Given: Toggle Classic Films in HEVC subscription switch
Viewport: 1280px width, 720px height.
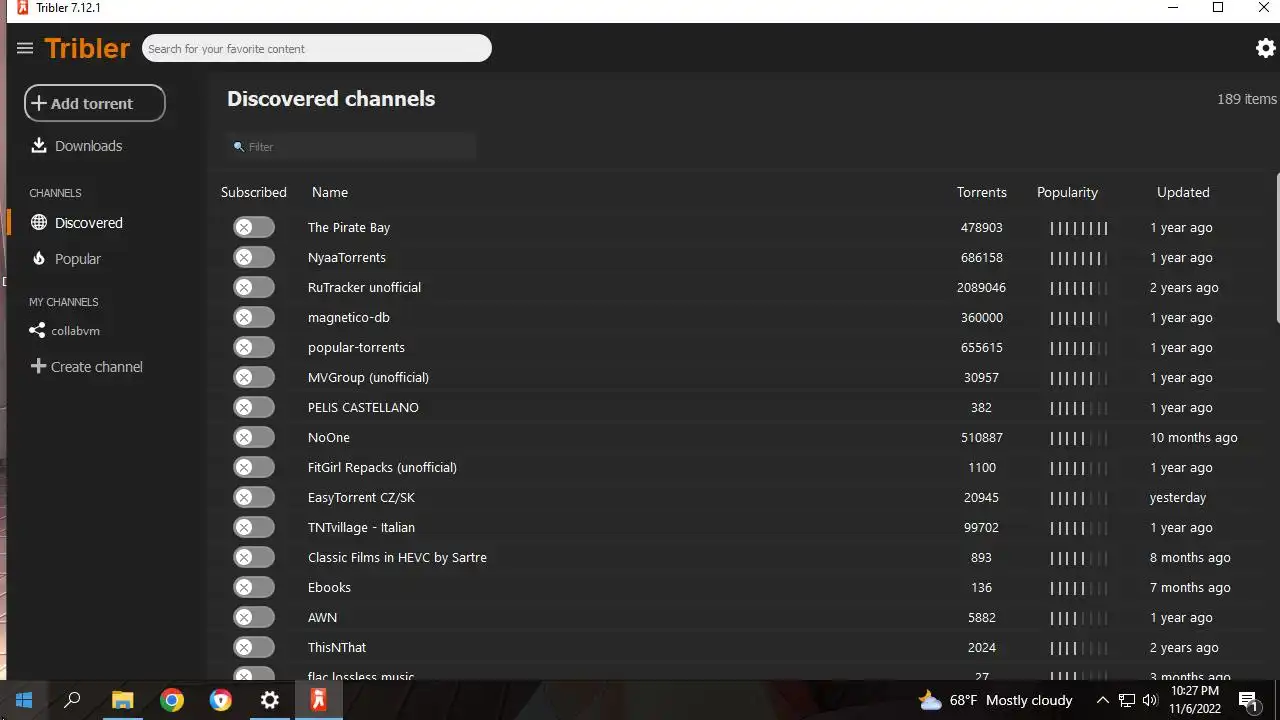Looking at the screenshot, I should 254,558.
